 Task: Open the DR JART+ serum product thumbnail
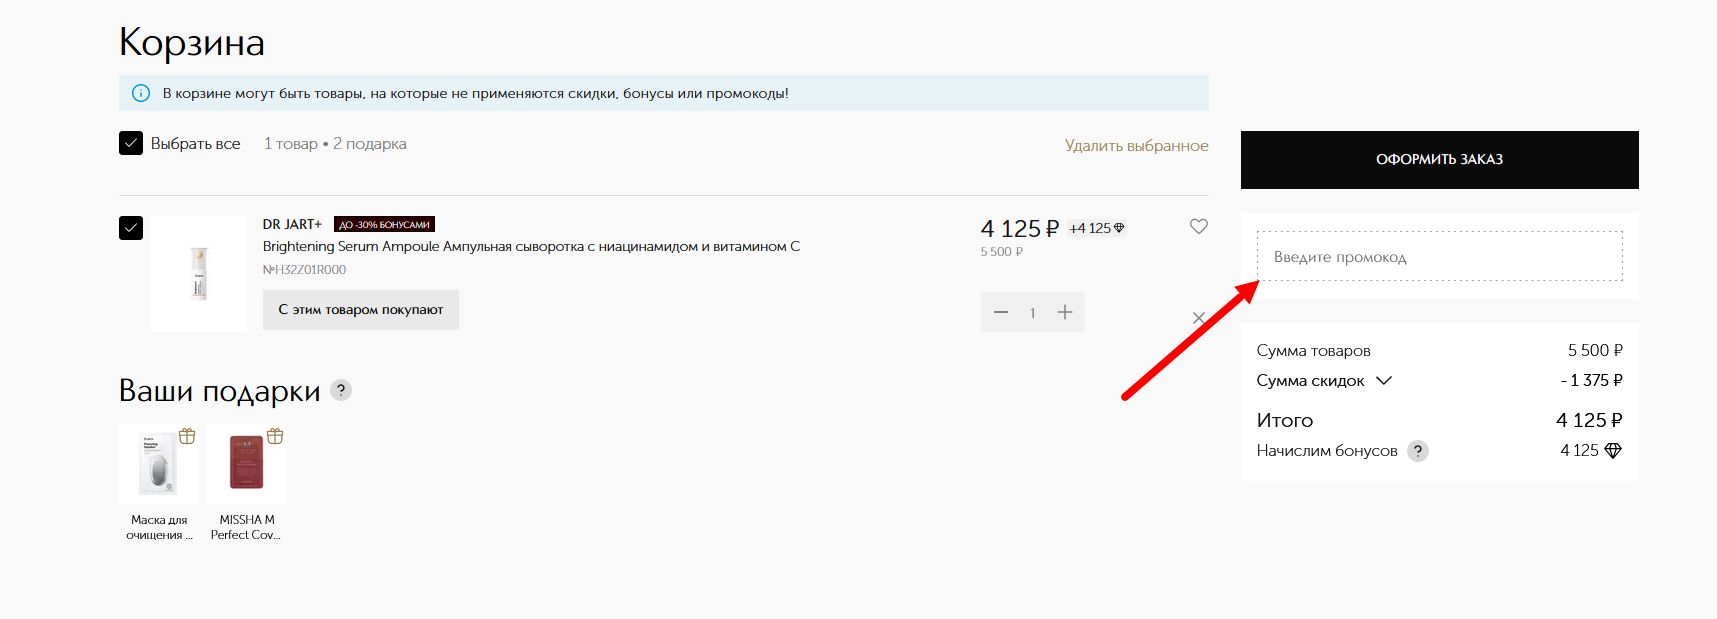click(x=199, y=273)
